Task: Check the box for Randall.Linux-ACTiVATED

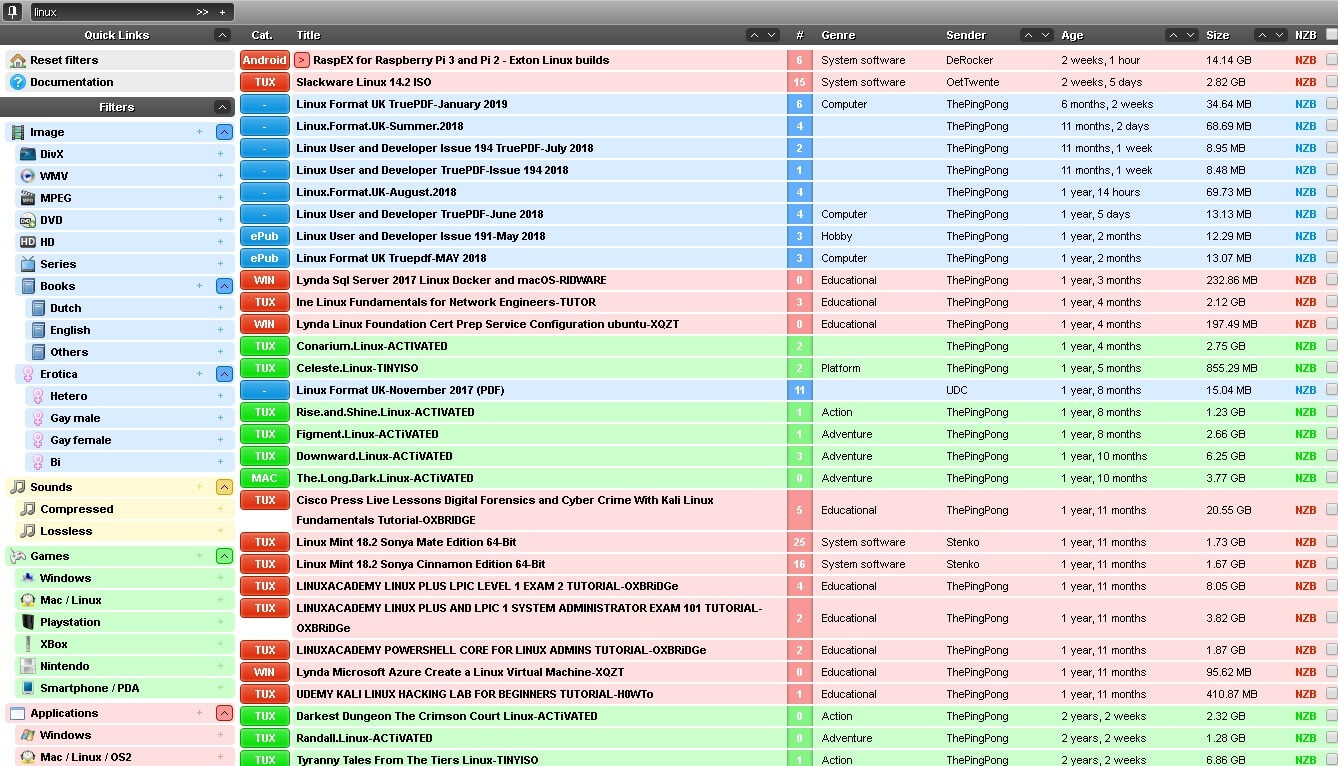Action: click(x=1331, y=738)
